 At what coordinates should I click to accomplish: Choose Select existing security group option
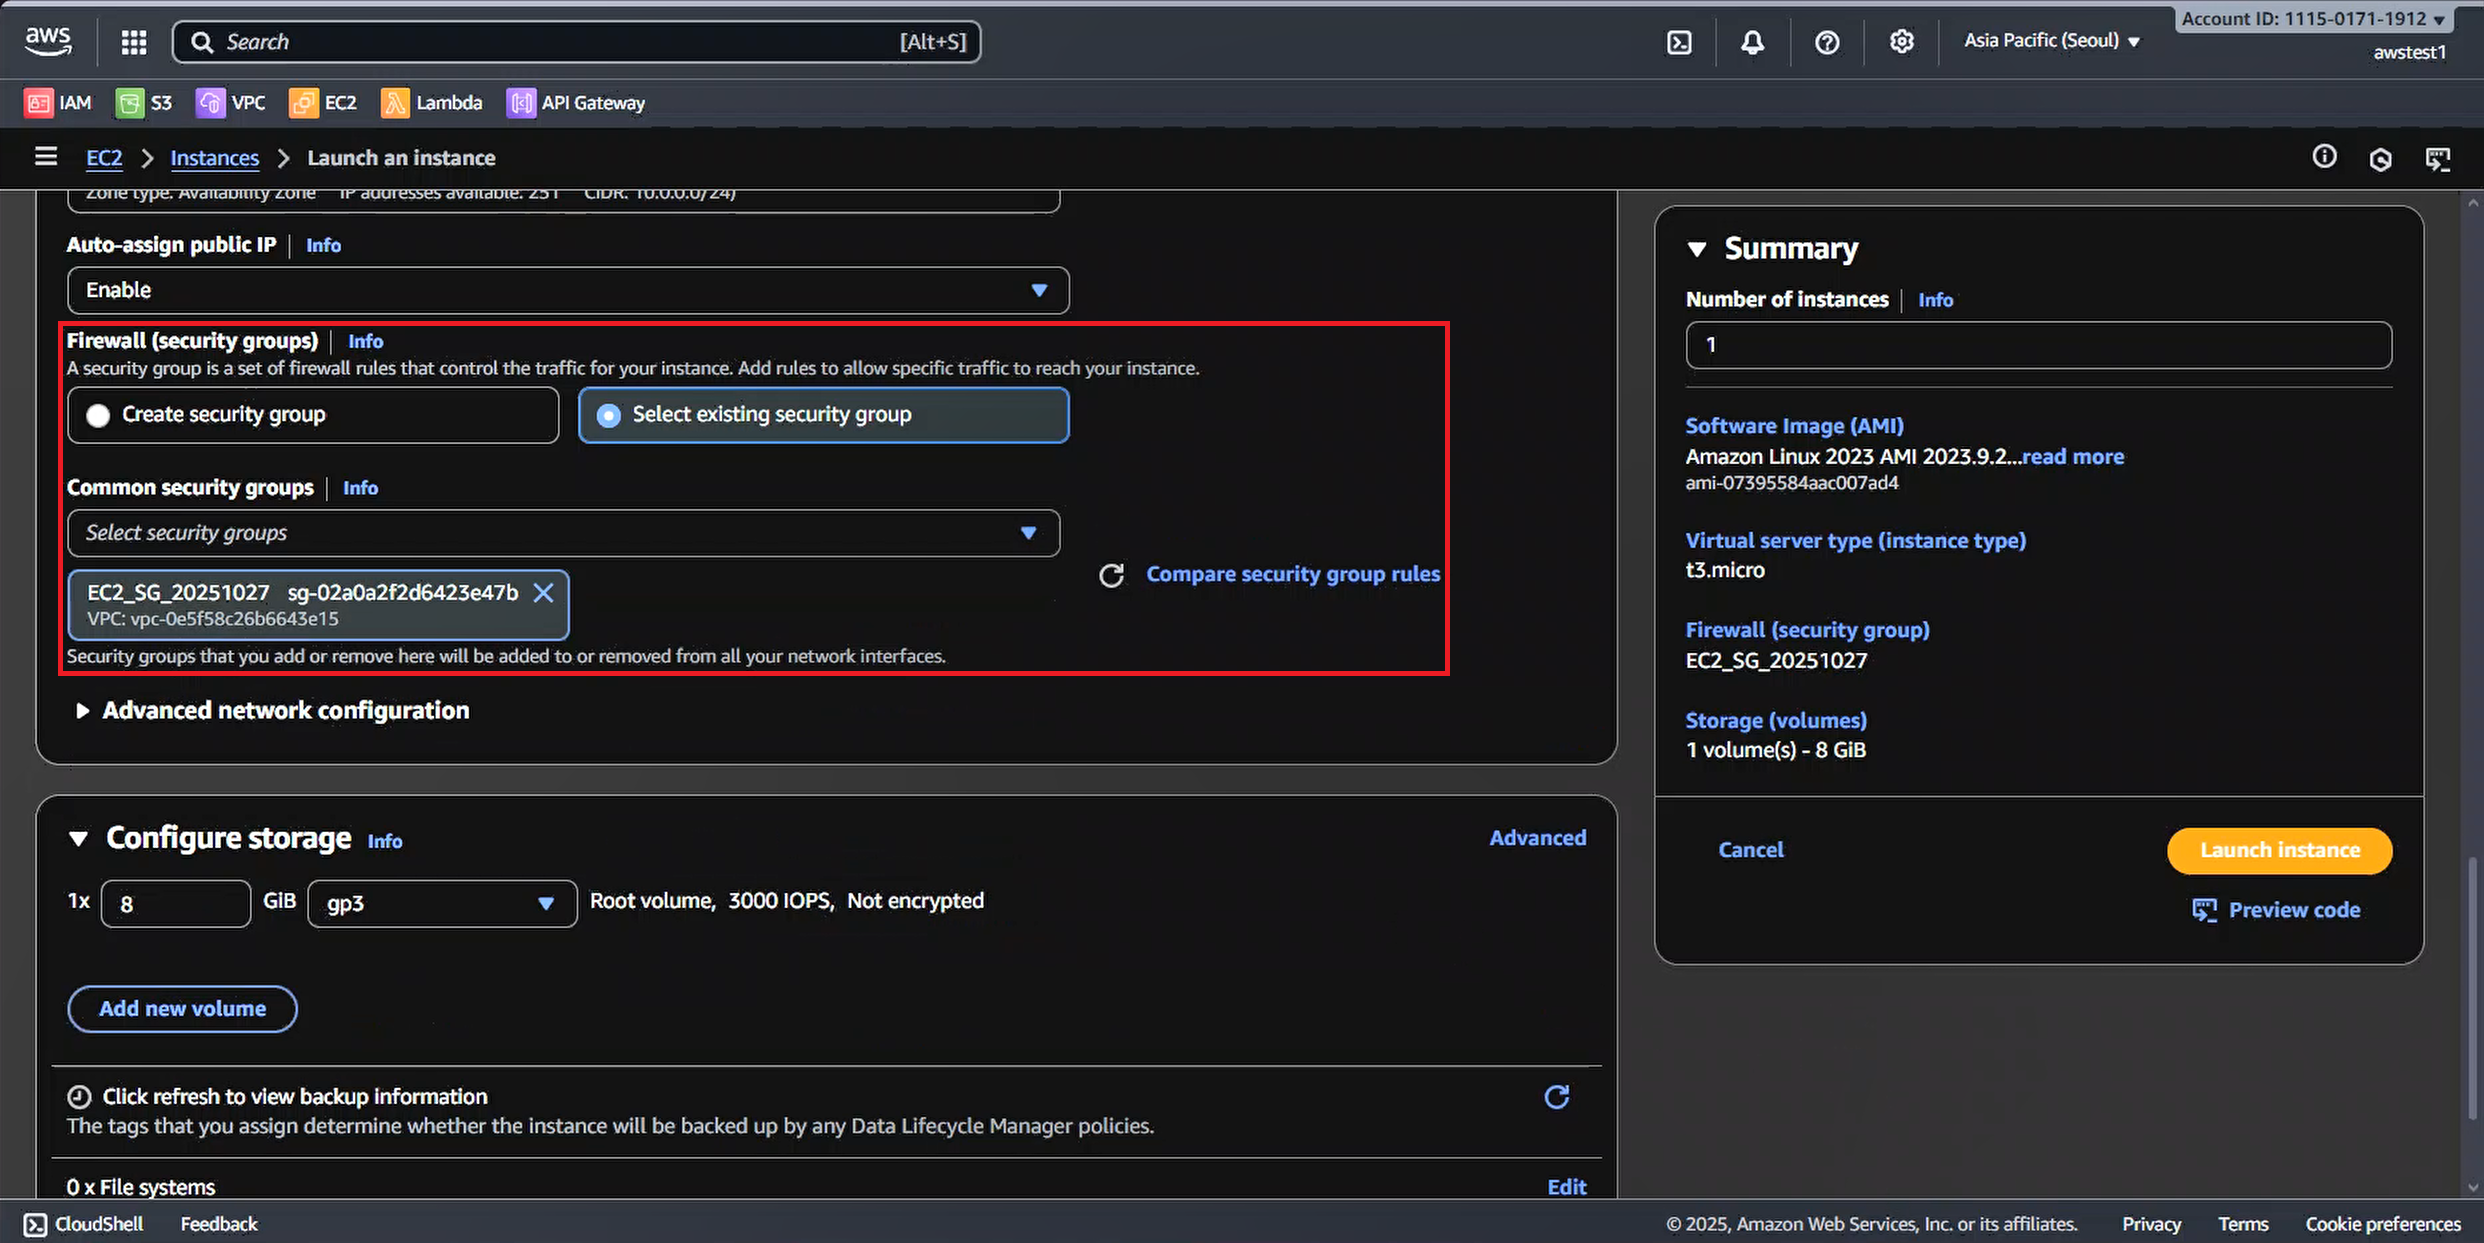point(608,415)
